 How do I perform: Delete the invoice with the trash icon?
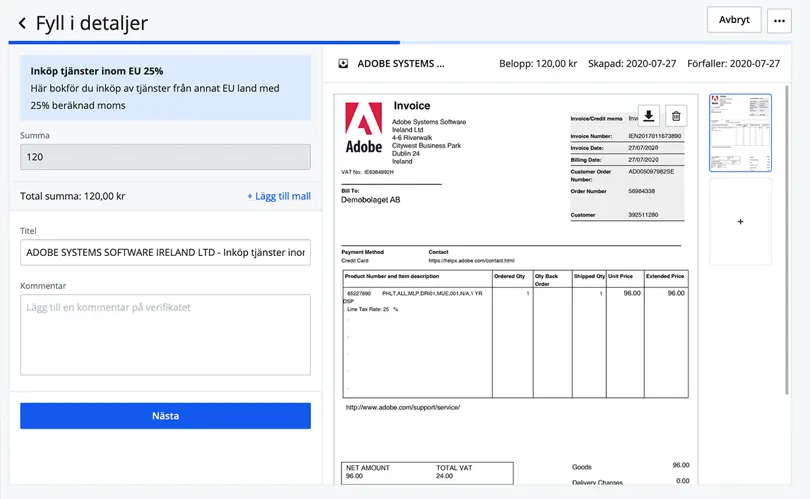[676, 116]
